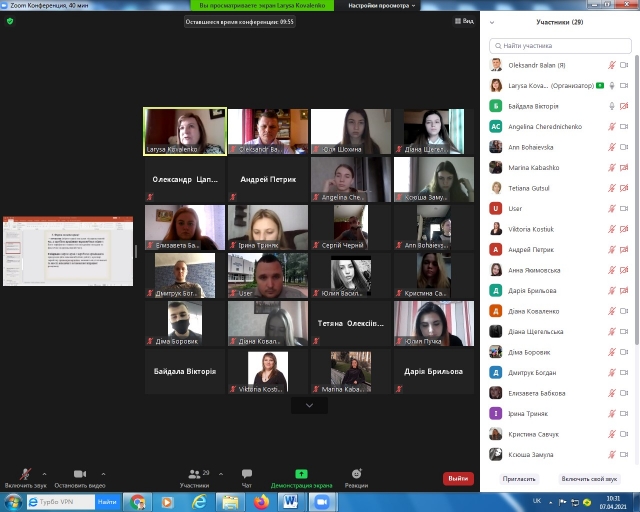Viewport: 640px width, 512px height.
Task: Expand audio options arrow beside Включить звук
Action: tap(44, 474)
